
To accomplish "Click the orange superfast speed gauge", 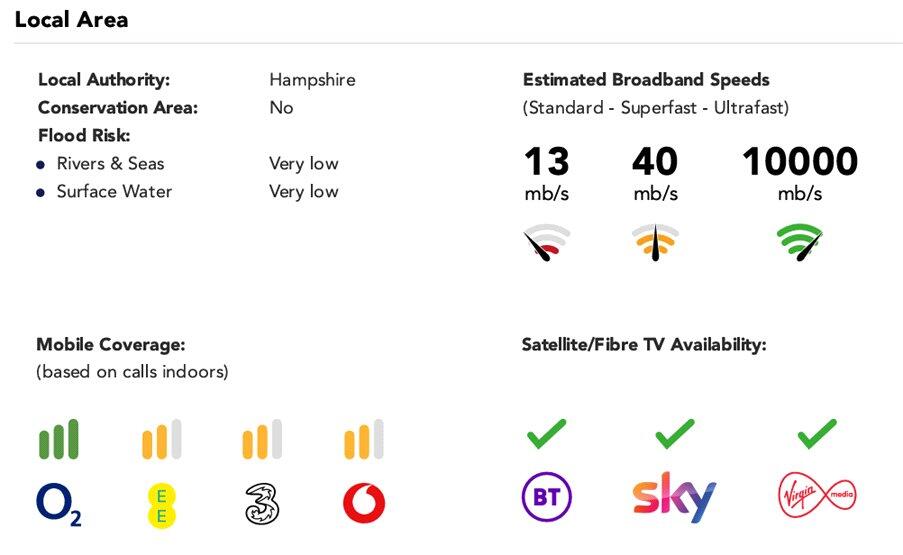I will tap(655, 243).
